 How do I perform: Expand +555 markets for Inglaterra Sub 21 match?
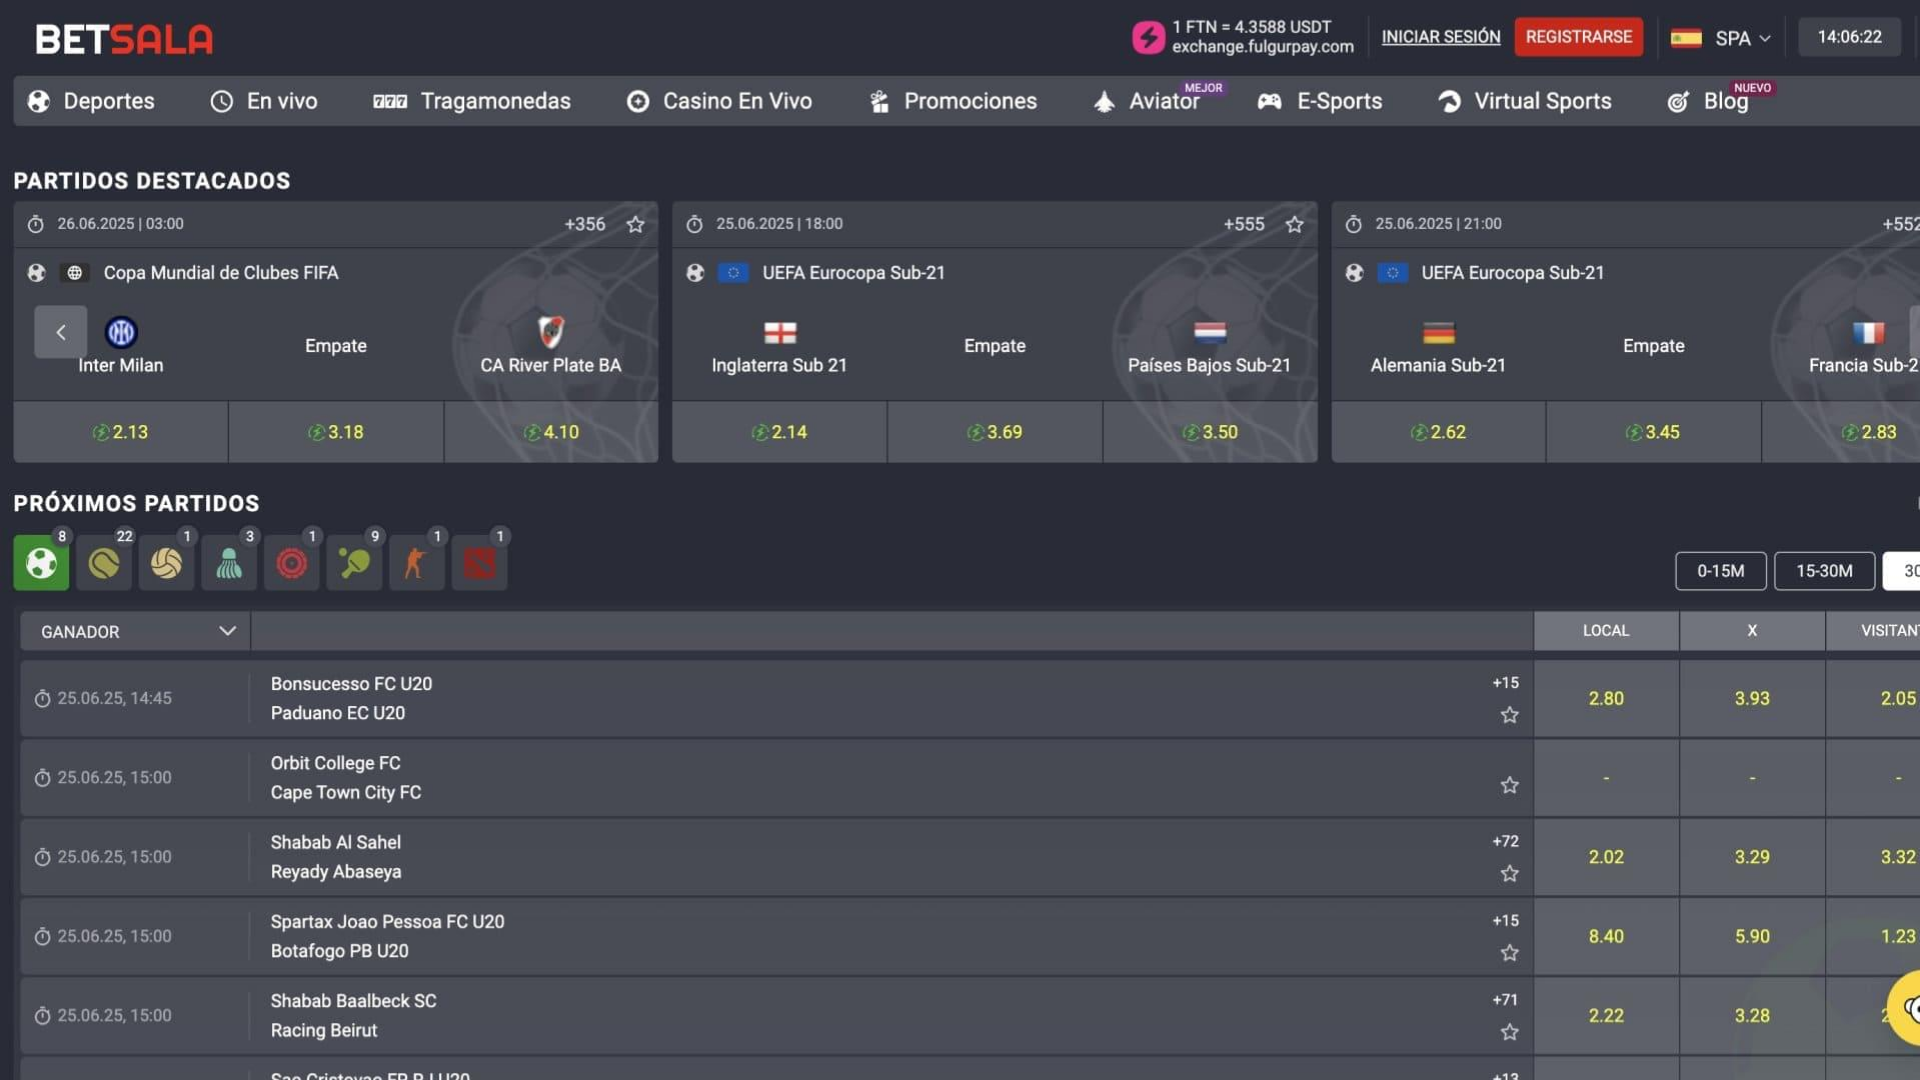1244,224
